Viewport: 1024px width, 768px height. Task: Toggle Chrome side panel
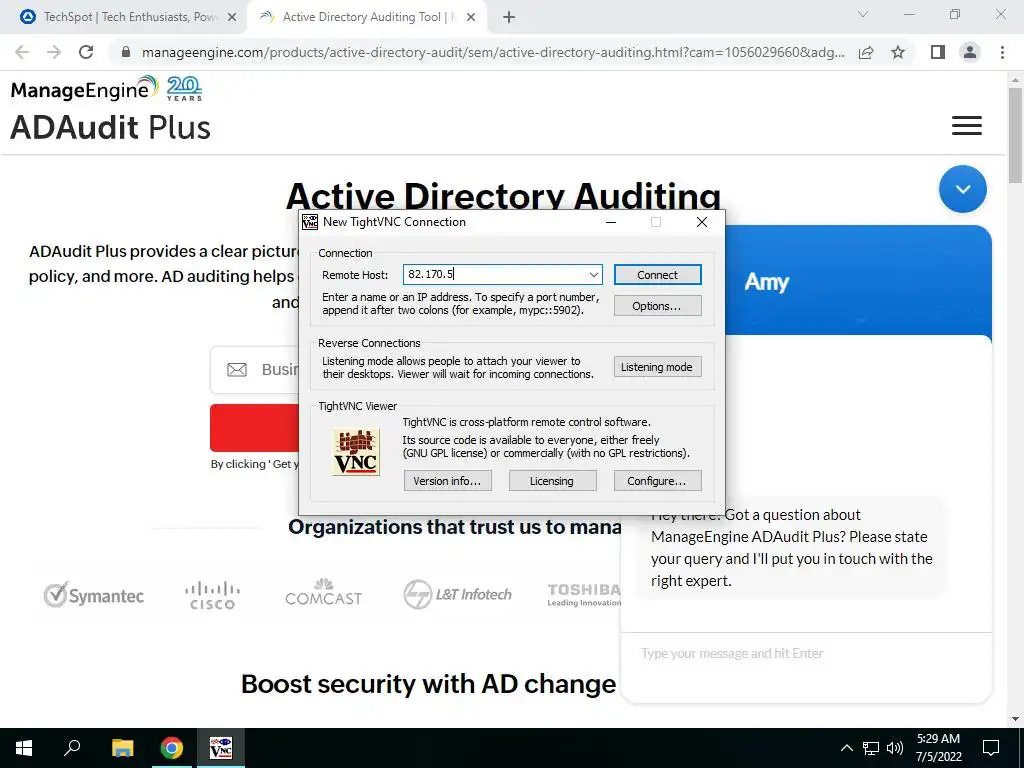point(938,52)
